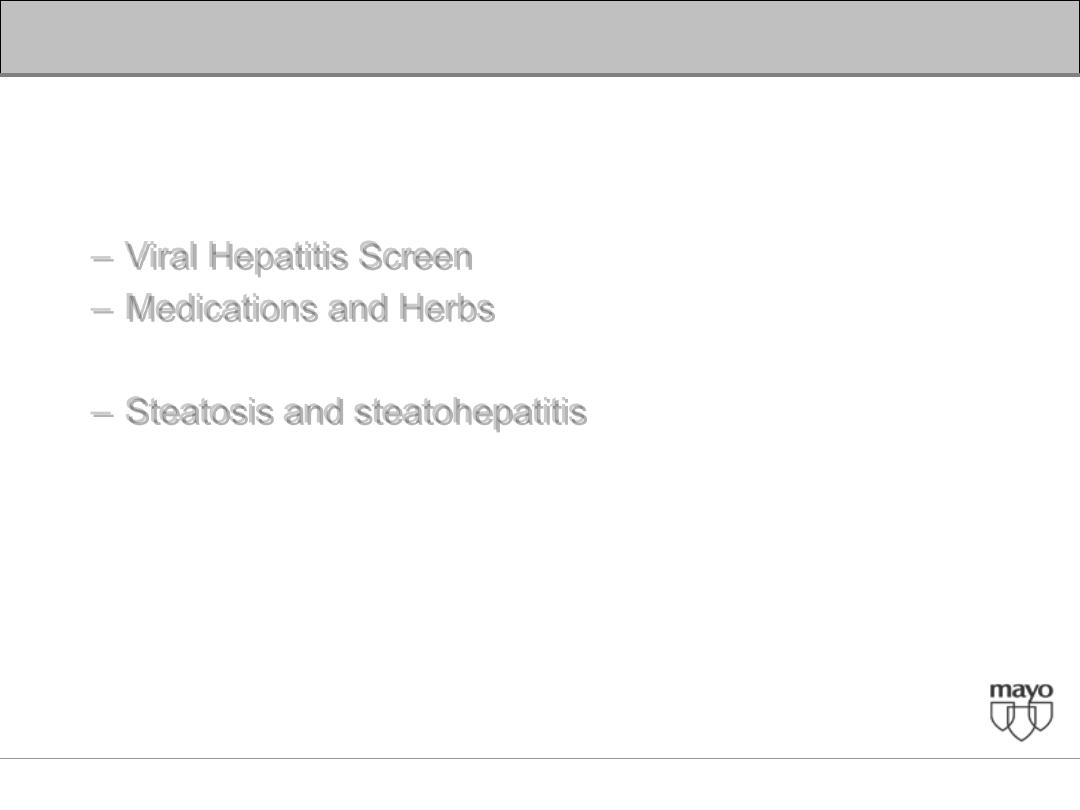Select the 'Medications and Herbs' bullet text
The height and width of the screenshot is (810, 1080).
310,309
